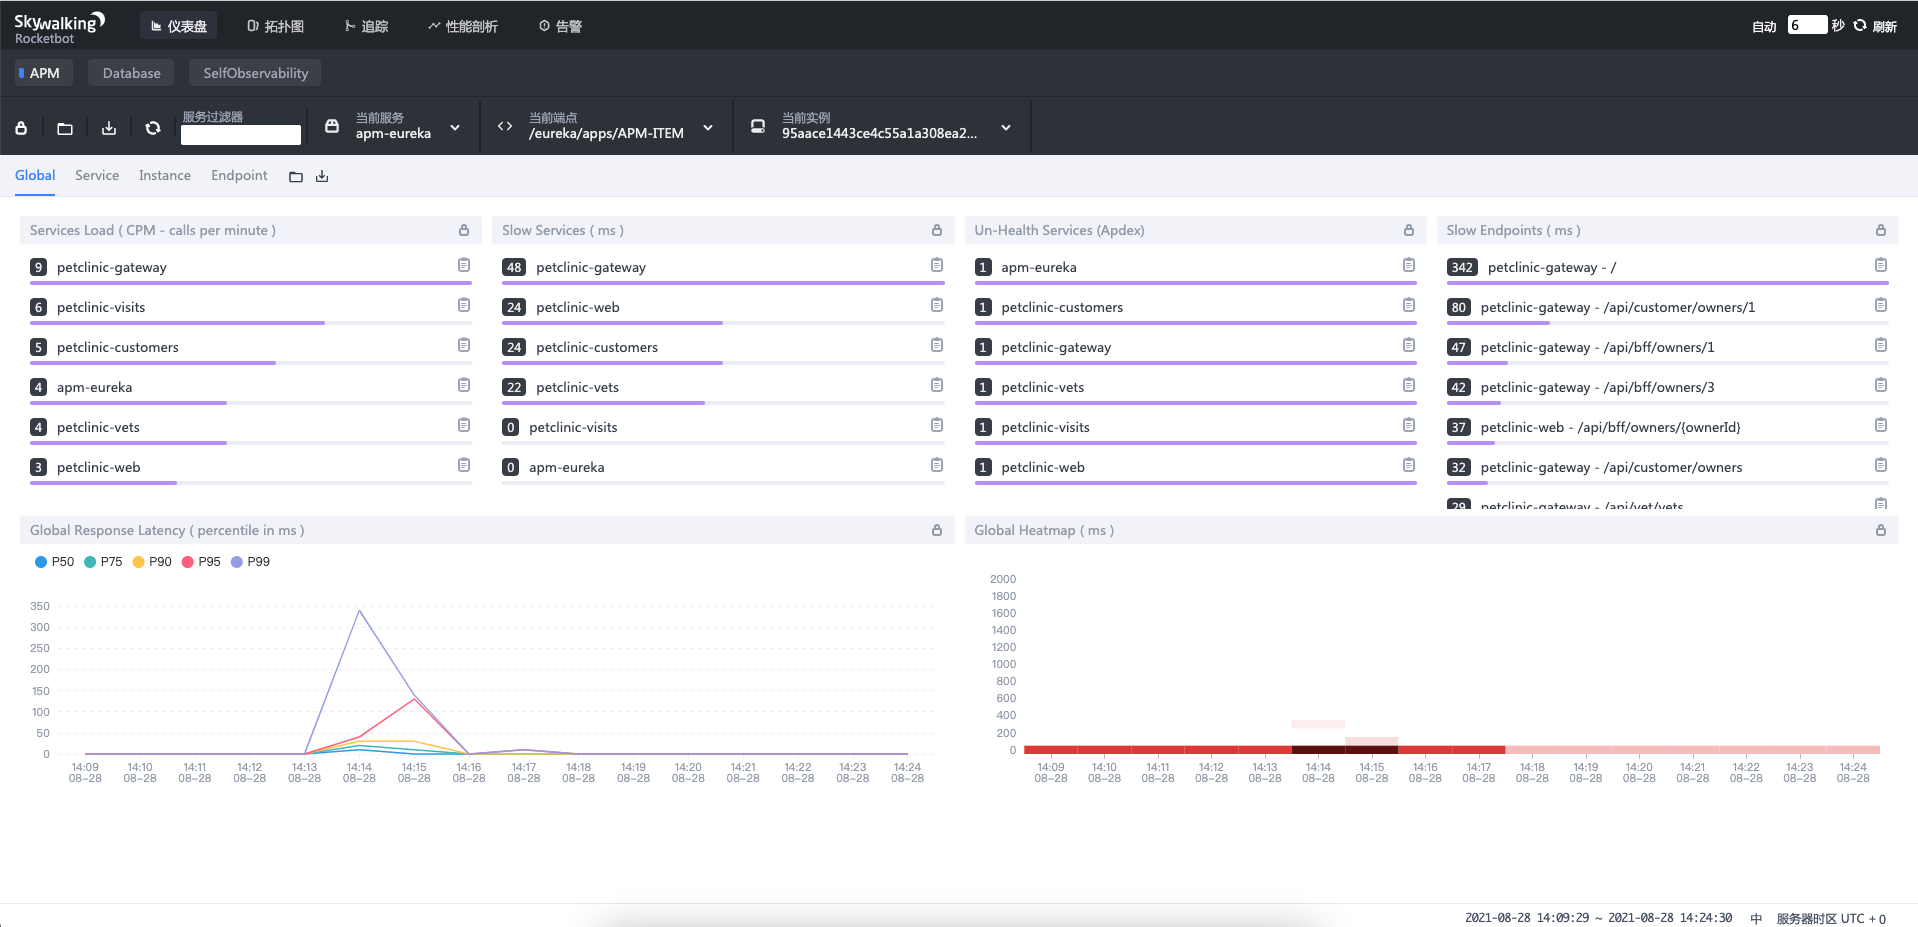This screenshot has width=1918, height=927.
Task: Click the lock icon in the dashboard toolbar
Action: pyautogui.click(x=21, y=128)
